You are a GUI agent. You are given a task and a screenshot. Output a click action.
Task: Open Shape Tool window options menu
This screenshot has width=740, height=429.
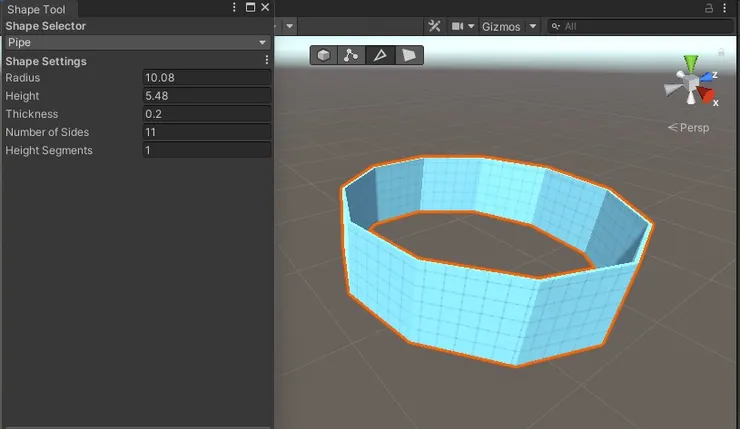click(x=235, y=7)
